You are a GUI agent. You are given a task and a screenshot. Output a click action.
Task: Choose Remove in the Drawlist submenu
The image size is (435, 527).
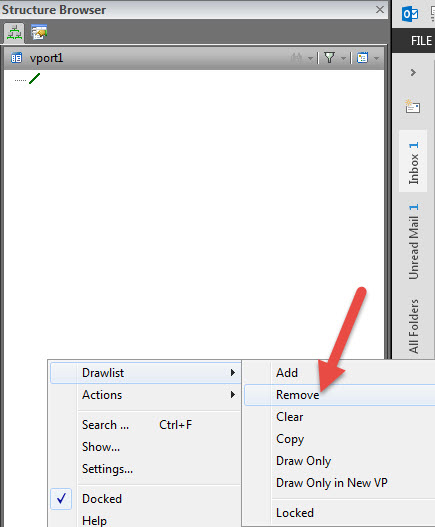pyautogui.click(x=340, y=395)
